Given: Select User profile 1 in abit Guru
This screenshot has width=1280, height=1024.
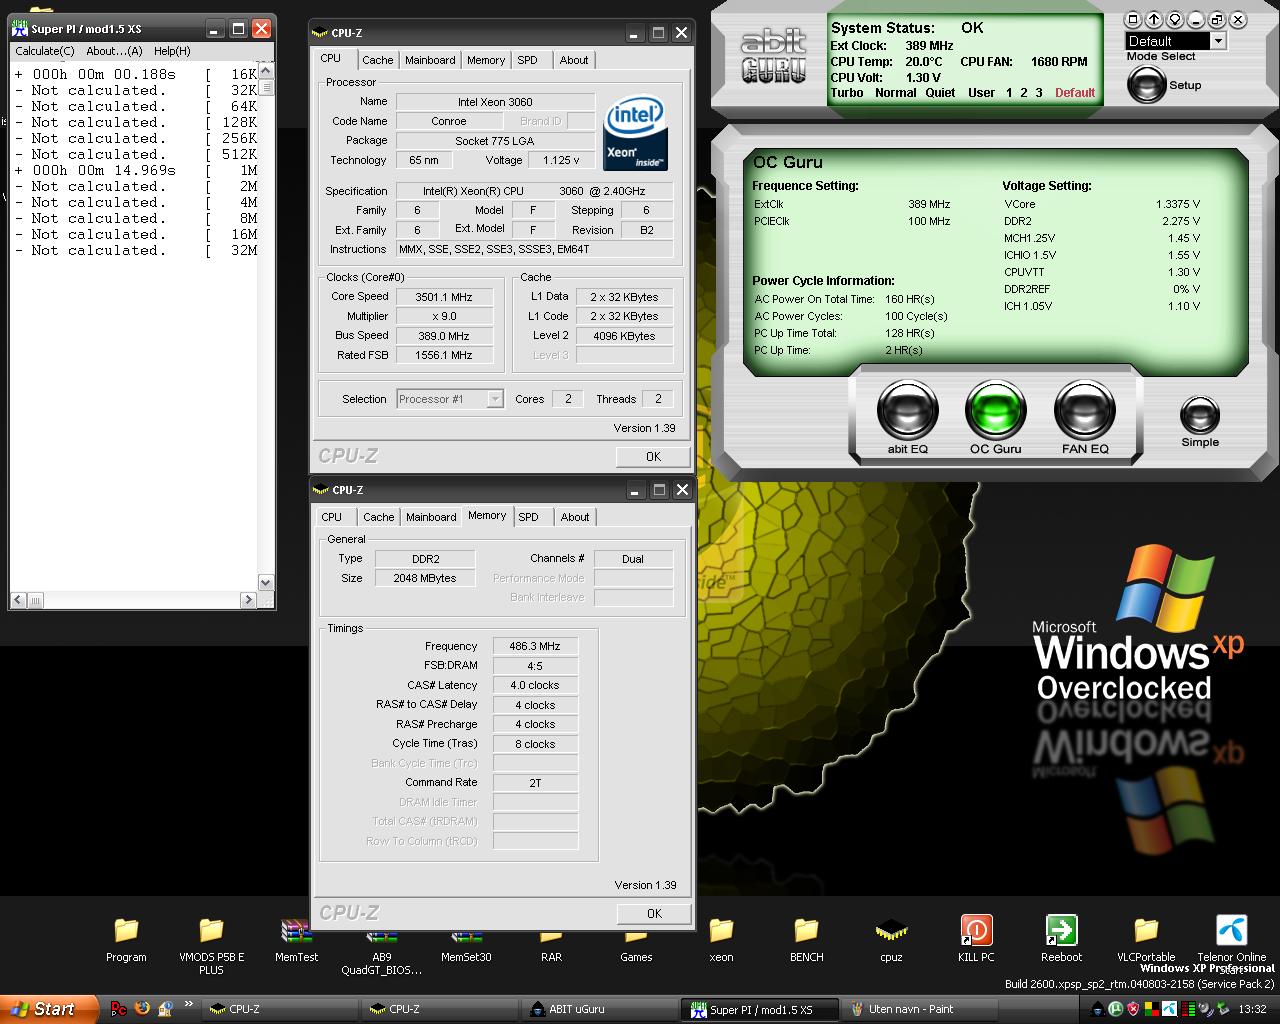Looking at the screenshot, I should (x=1010, y=93).
